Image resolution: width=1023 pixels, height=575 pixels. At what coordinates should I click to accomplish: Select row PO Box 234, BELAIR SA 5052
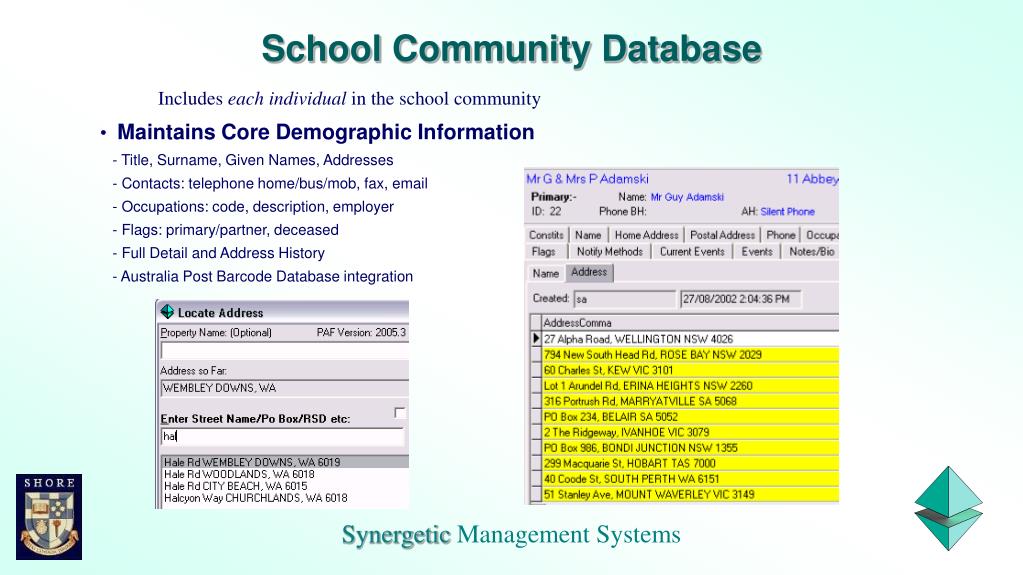pyautogui.click(x=690, y=416)
